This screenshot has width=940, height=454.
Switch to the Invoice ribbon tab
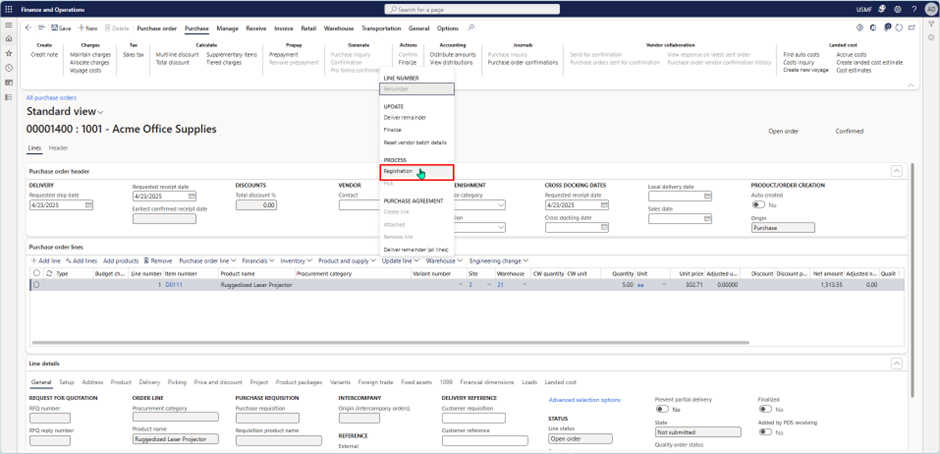(284, 28)
